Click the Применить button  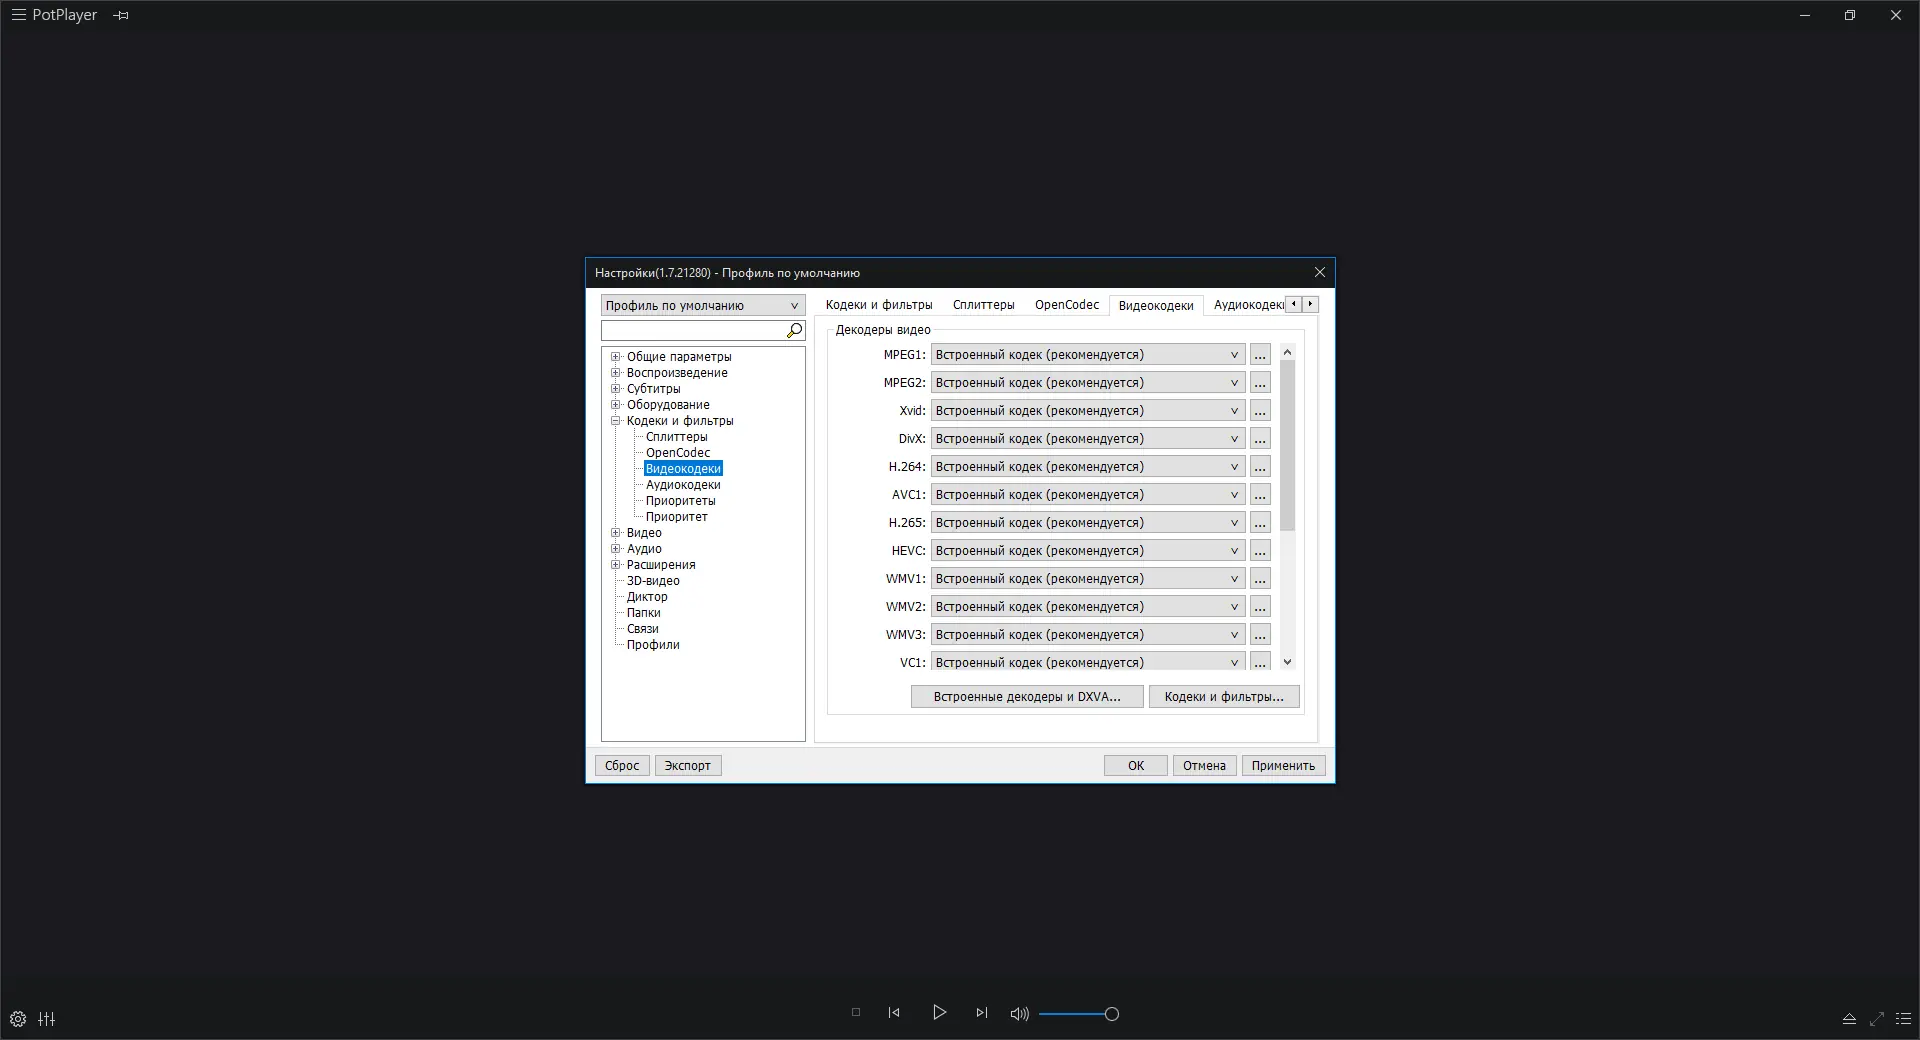point(1283,766)
